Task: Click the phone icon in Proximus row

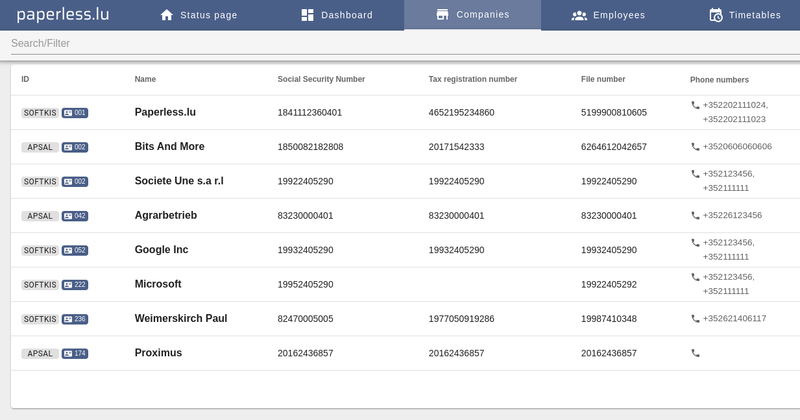Action: click(695, 353)
